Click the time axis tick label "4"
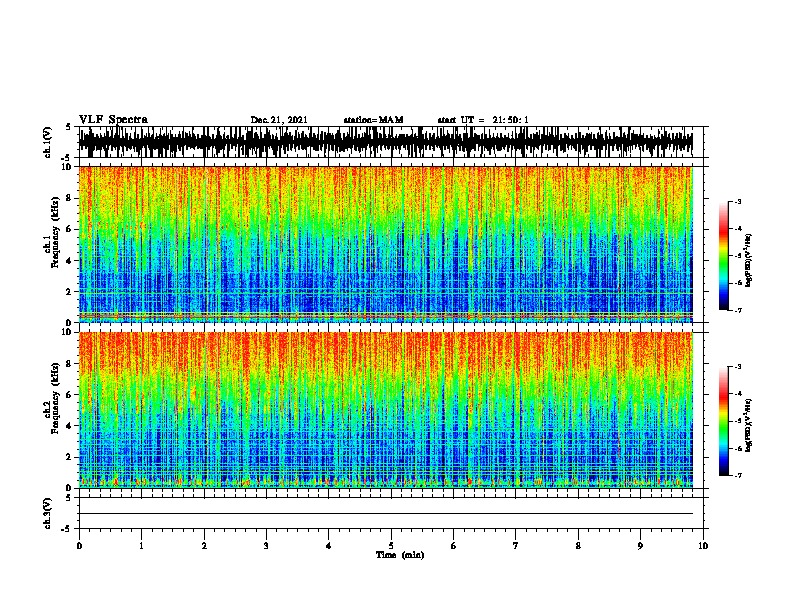Screen dimensions: 792x612 (329, 546)
